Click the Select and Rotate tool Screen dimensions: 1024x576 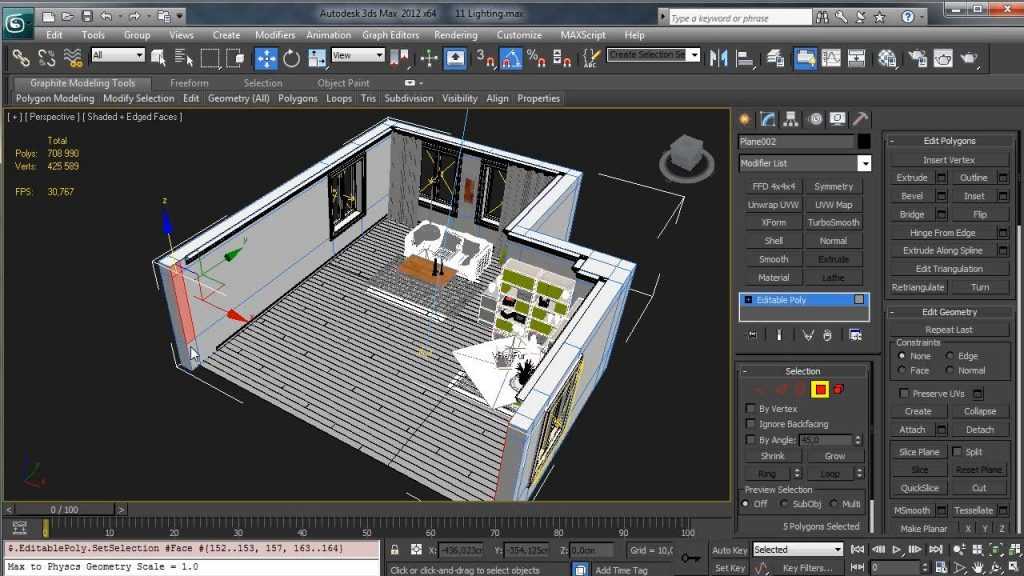pyautogui.click(x=291, y=58)
